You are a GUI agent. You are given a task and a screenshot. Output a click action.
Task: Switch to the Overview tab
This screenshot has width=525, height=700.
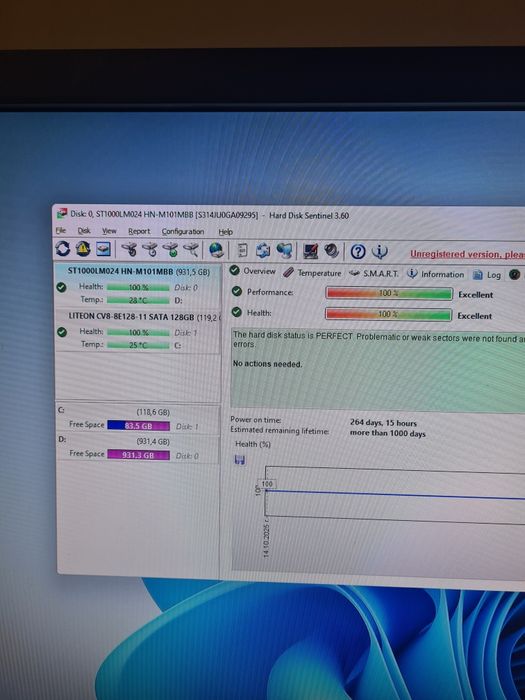coord(253,271)
